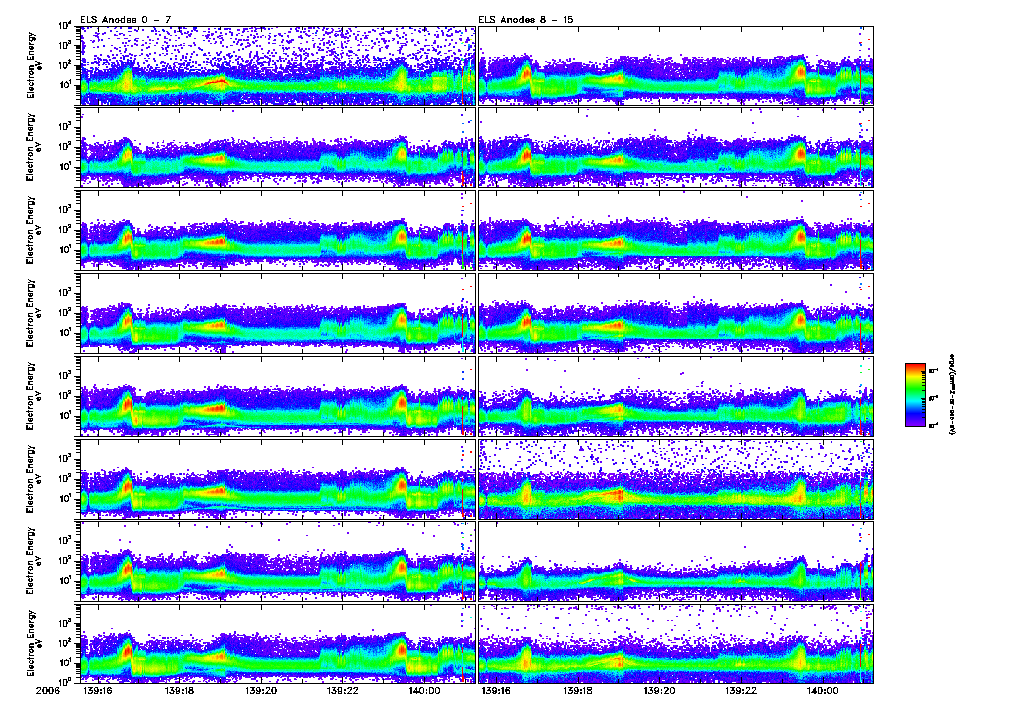Click the "Electron Energy eV" axis label of the topmost panel

35,65
